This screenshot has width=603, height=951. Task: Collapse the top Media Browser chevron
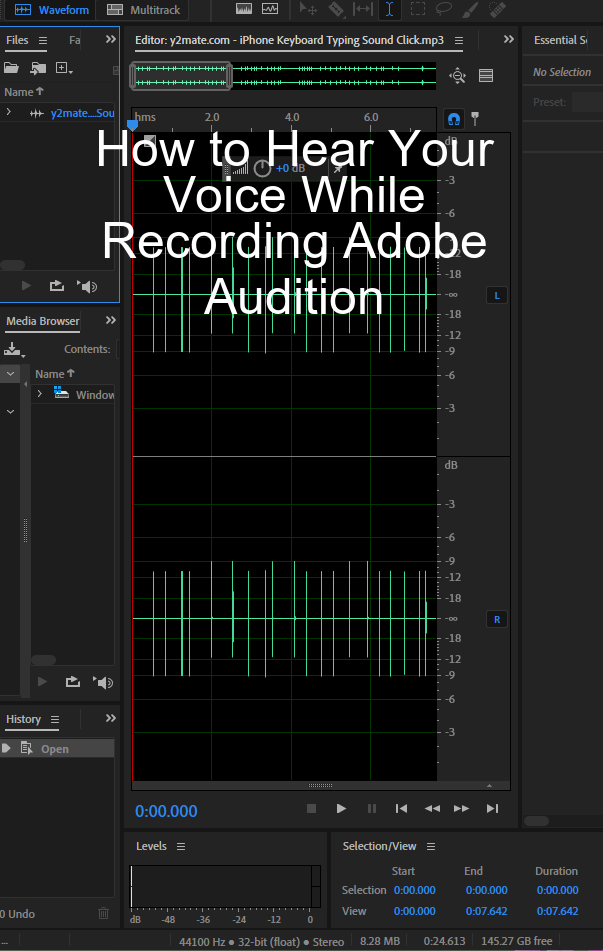pyautogui.click(x=10, y=374)
